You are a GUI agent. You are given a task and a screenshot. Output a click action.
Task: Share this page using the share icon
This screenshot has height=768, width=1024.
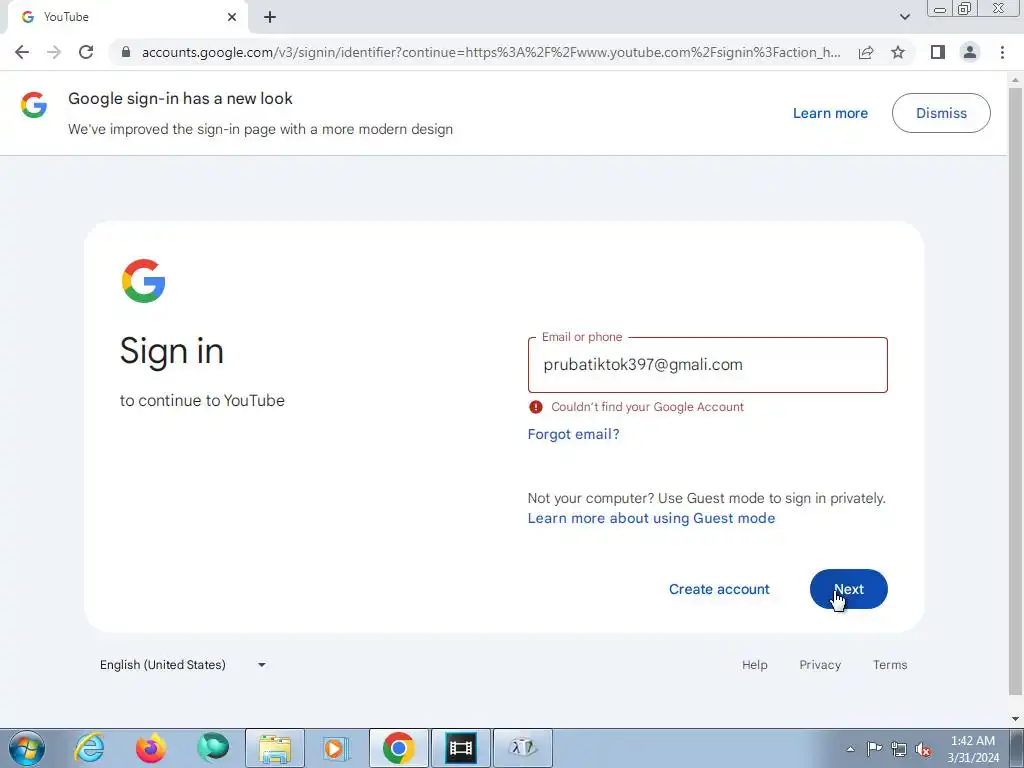(866, 52)
